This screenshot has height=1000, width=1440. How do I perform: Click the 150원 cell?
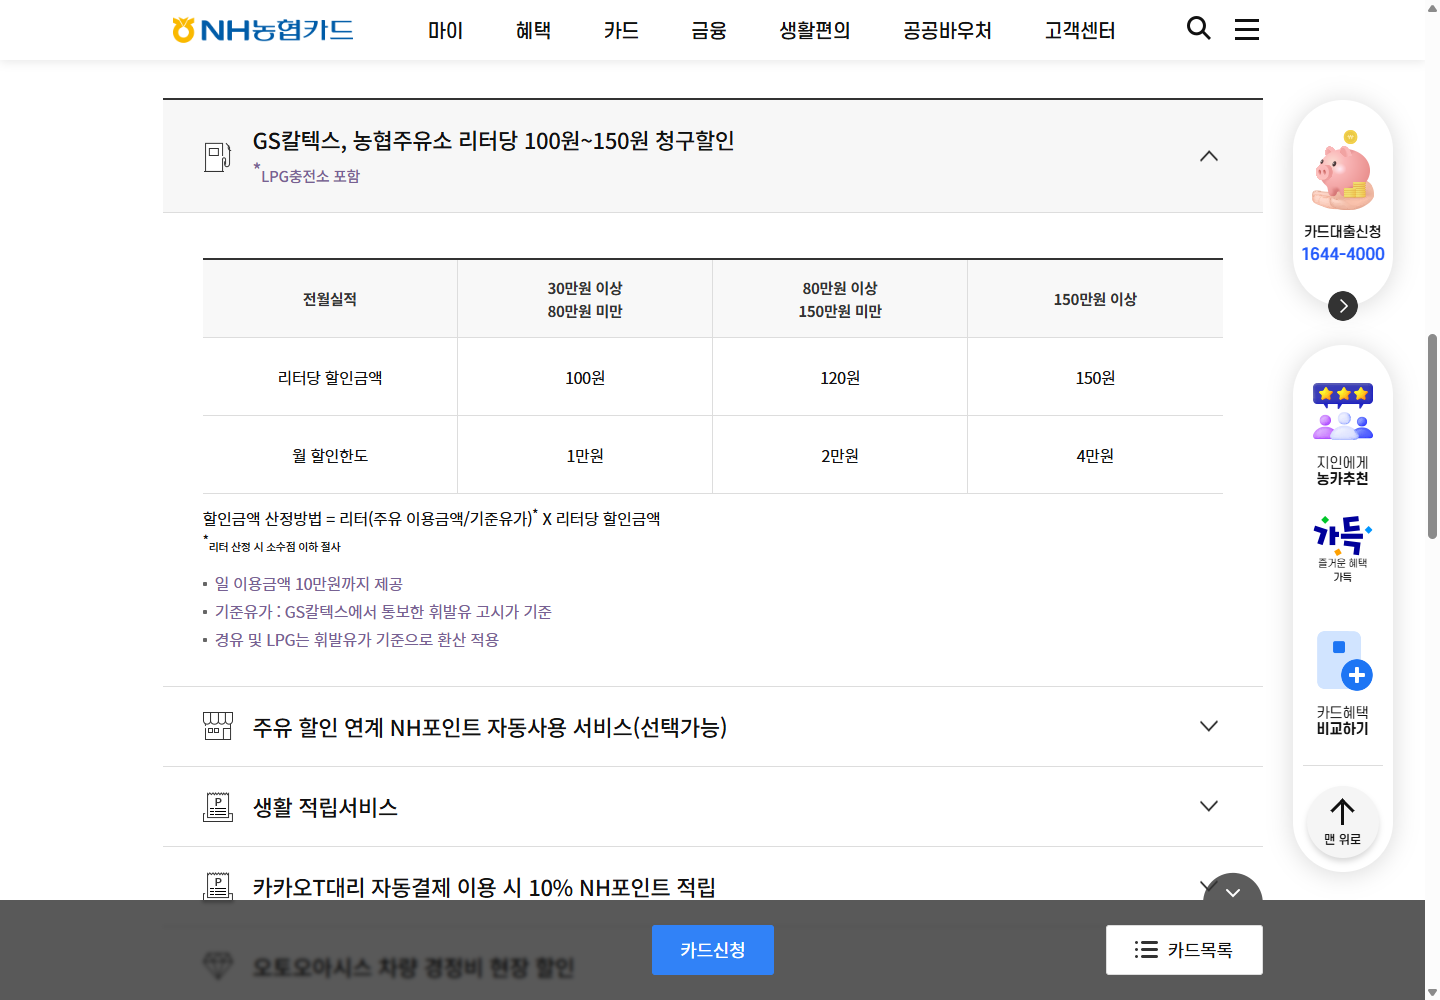[x=1095, y=377]
